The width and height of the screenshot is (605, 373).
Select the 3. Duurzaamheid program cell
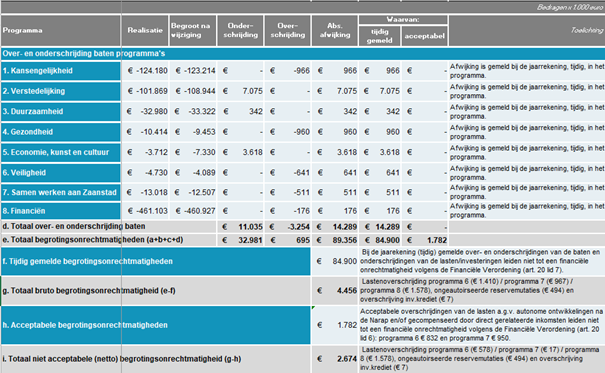(61, 111)
